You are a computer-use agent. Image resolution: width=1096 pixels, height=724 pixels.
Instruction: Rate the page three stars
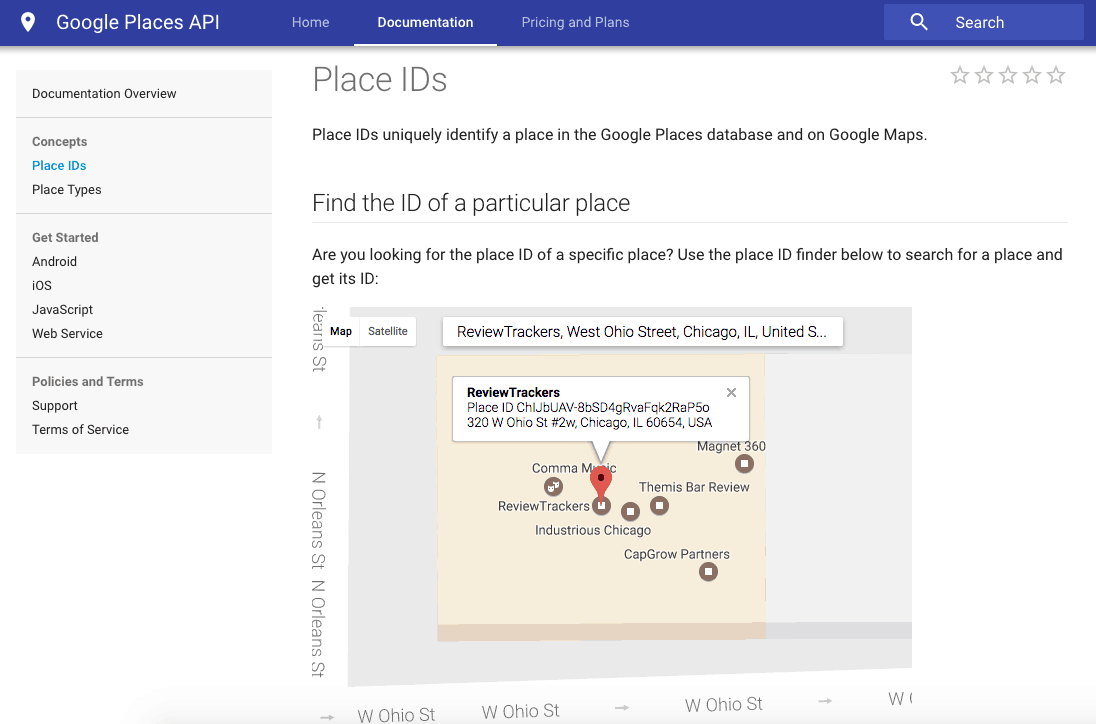1008,75
